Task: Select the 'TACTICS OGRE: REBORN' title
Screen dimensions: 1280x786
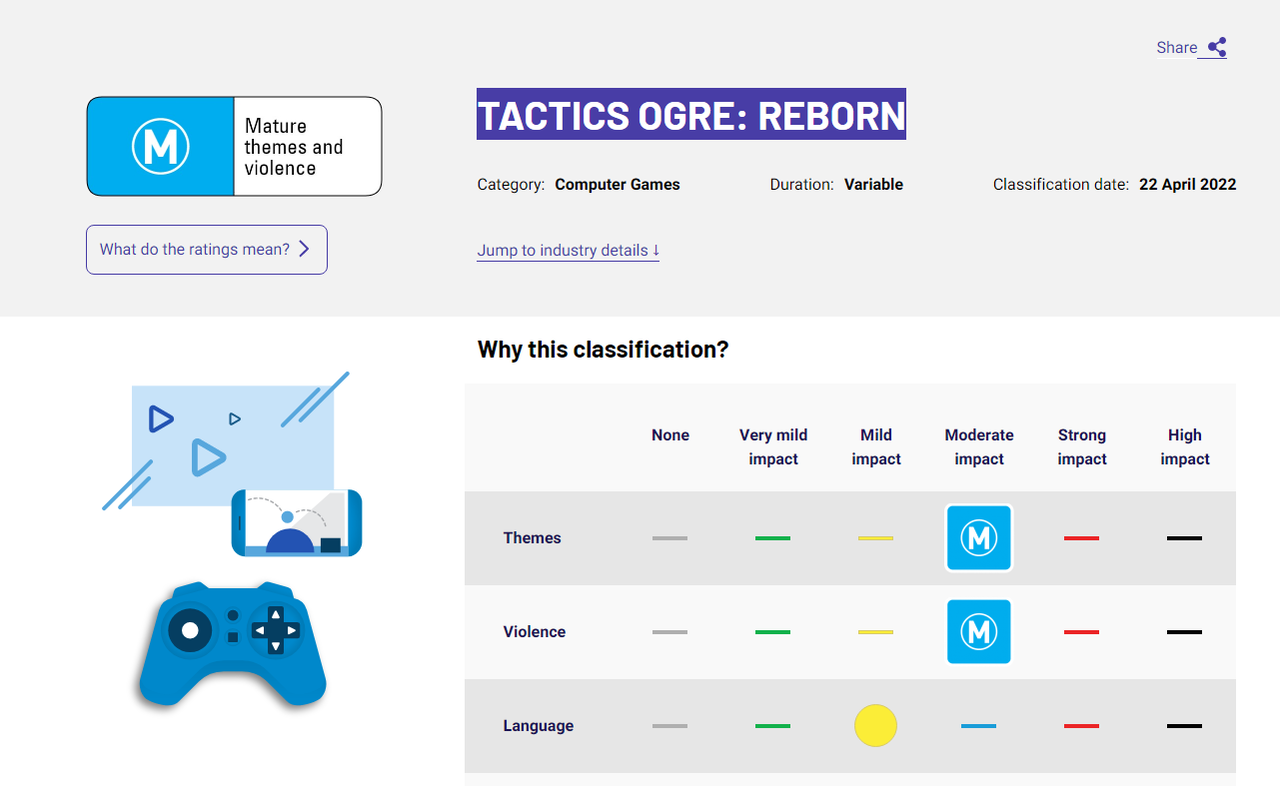Action: point(691,115)
